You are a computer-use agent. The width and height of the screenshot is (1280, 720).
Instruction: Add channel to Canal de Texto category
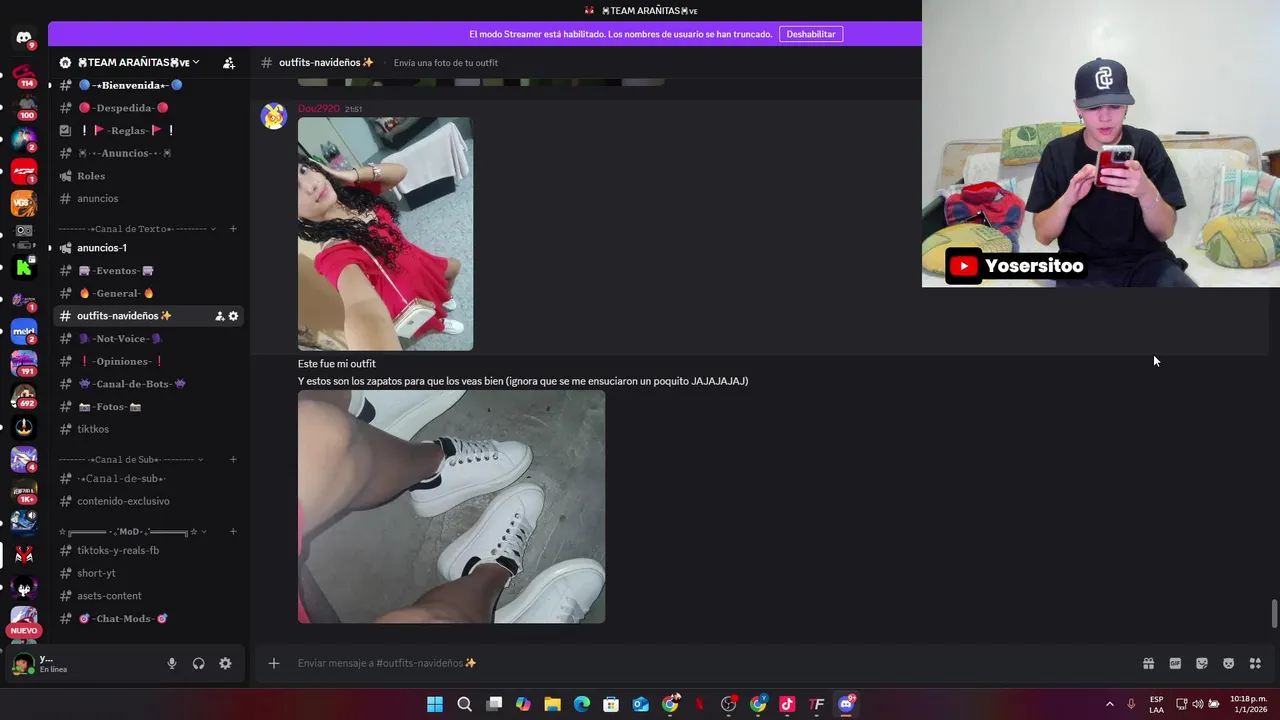pyautogui.click(x=233, y=229)
